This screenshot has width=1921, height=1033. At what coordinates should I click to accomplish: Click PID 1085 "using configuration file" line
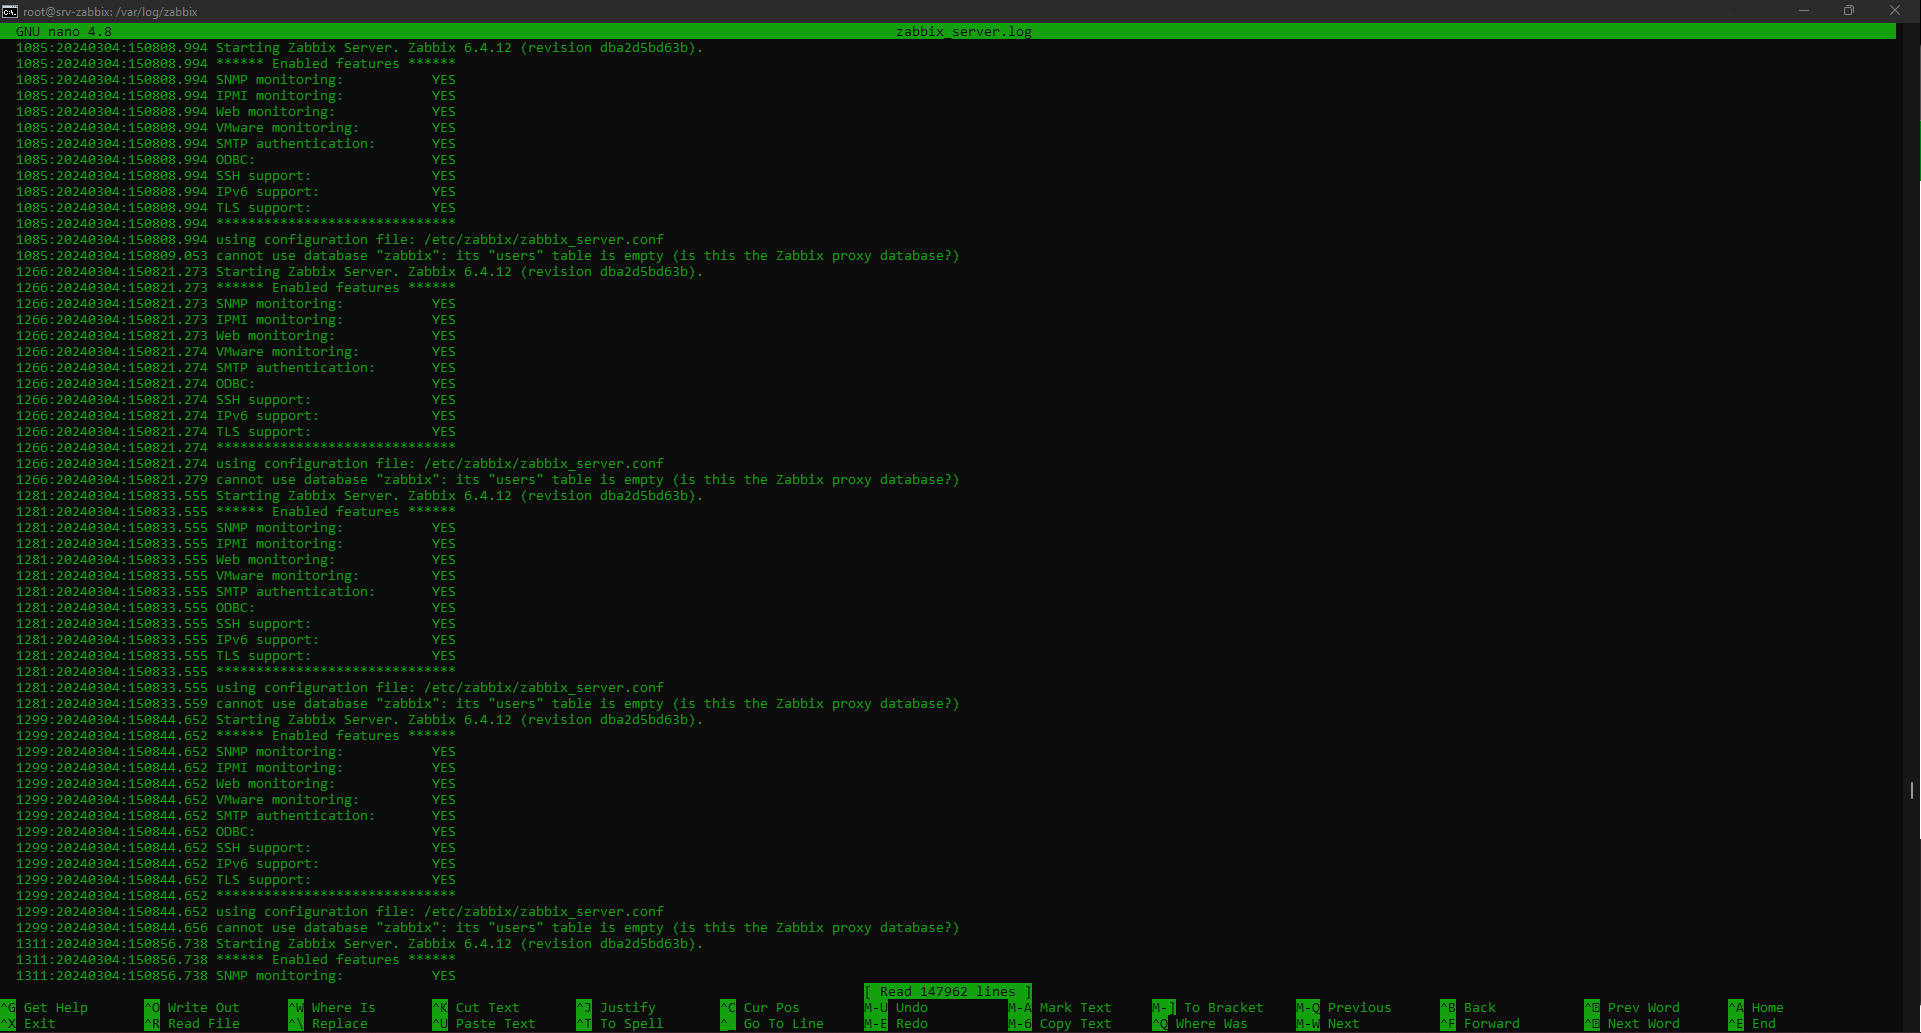coord(340,240)
